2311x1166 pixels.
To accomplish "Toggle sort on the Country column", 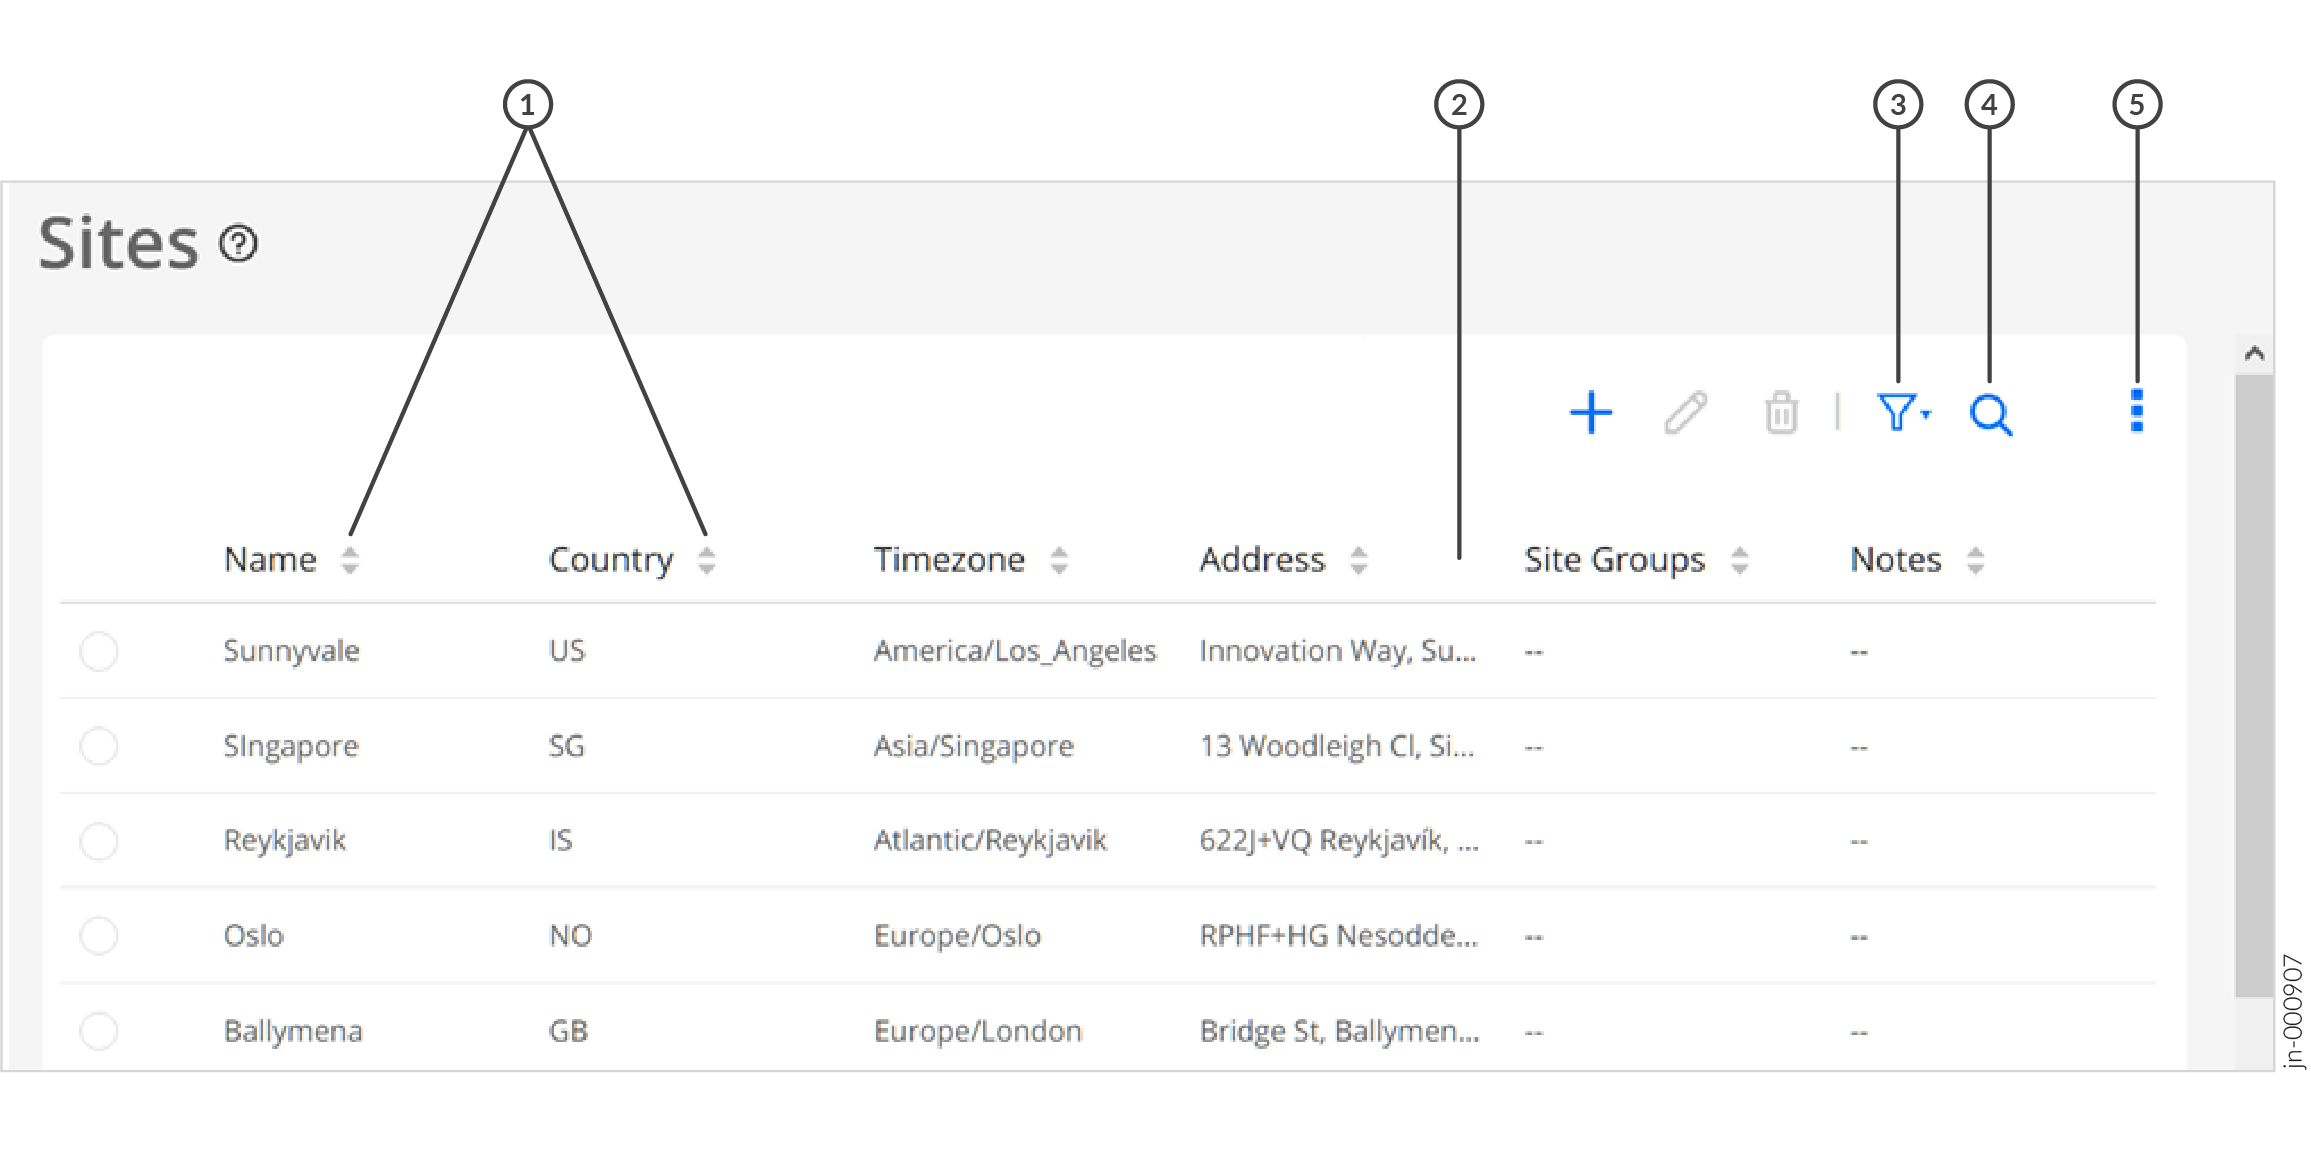I will point(708,560).
